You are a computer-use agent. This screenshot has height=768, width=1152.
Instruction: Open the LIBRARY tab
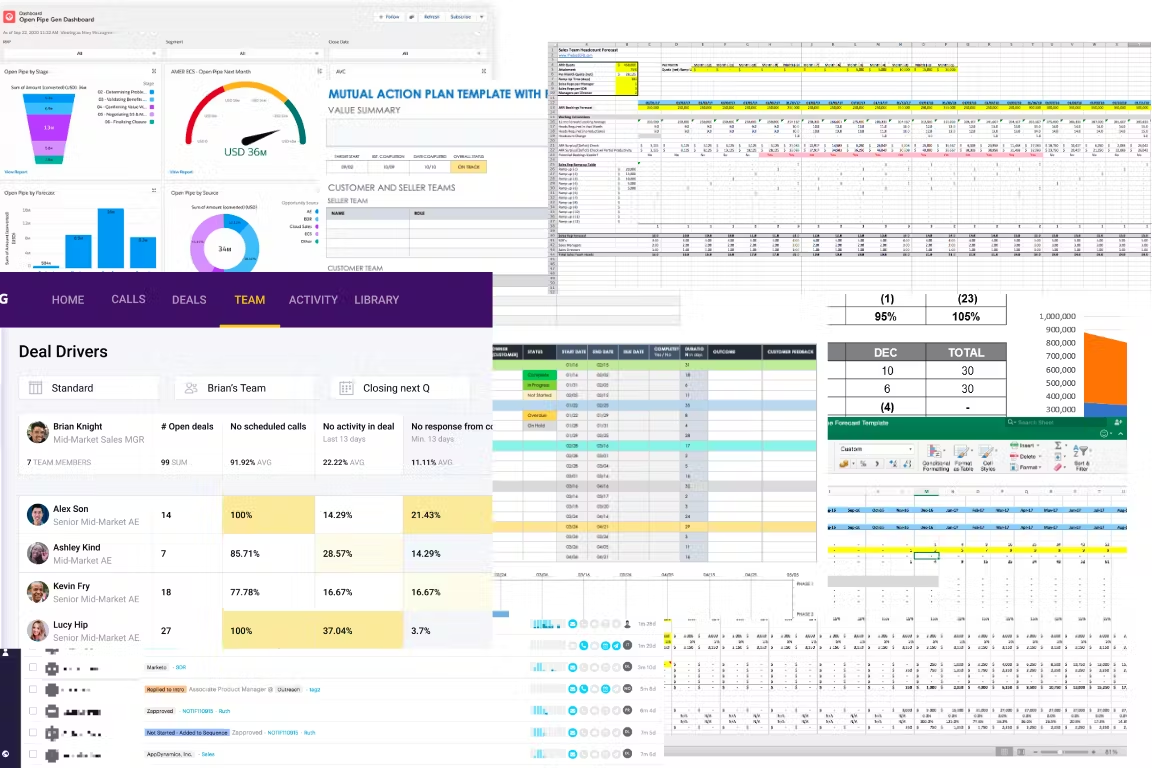pyautogui.click(x=376, y=300)
